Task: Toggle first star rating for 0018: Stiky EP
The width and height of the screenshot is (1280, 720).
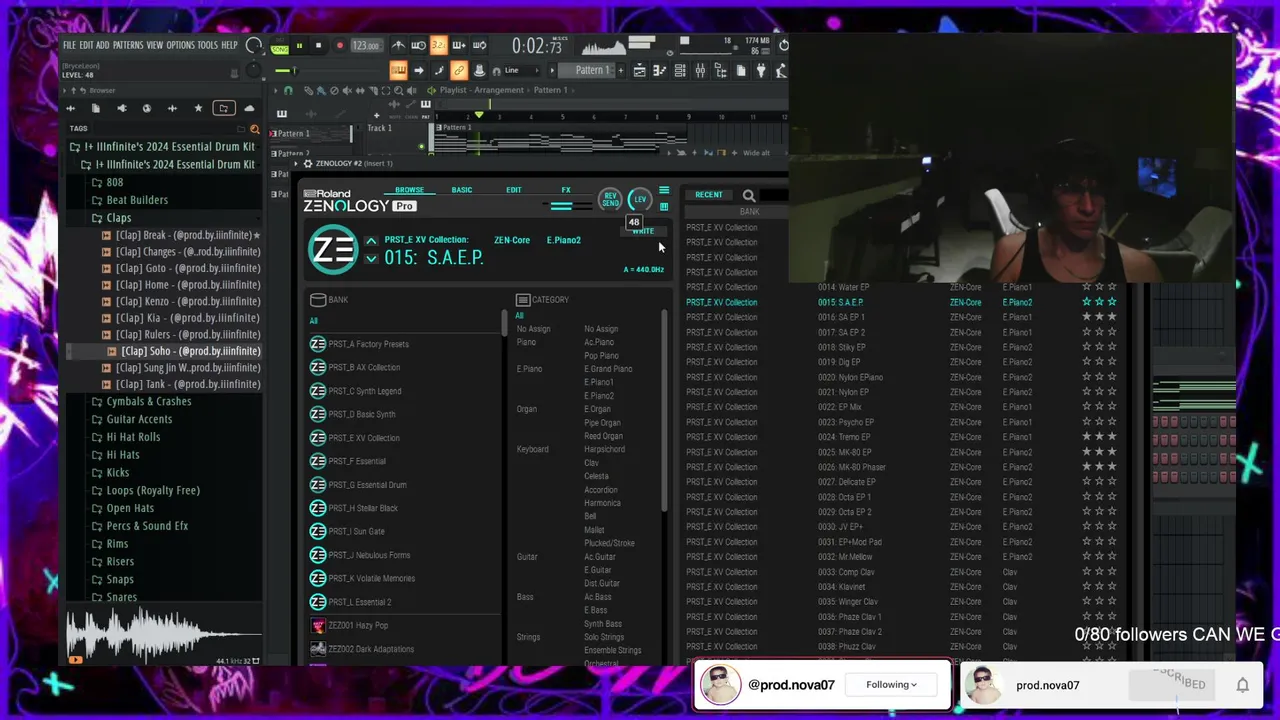Action: (1086, 347)
